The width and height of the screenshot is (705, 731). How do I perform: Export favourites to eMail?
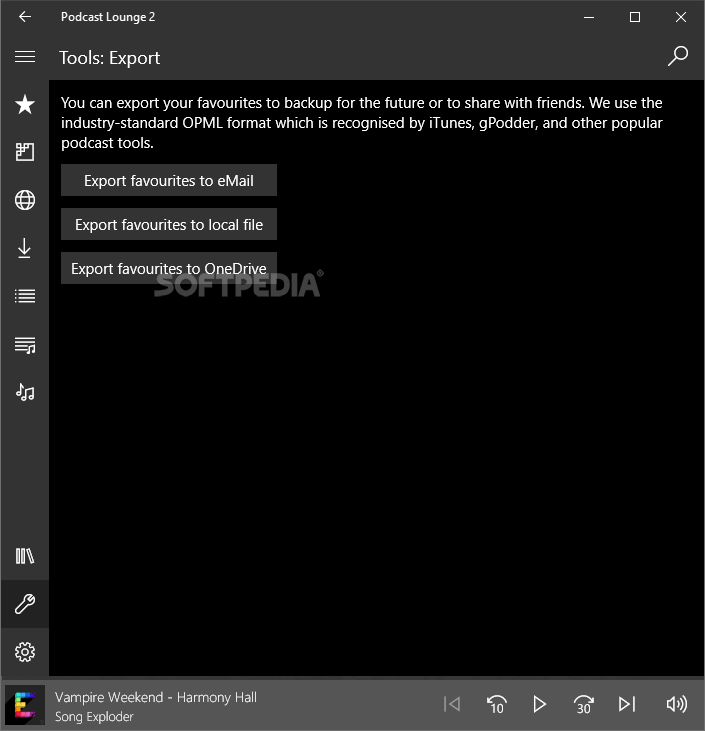click(169, 180)
